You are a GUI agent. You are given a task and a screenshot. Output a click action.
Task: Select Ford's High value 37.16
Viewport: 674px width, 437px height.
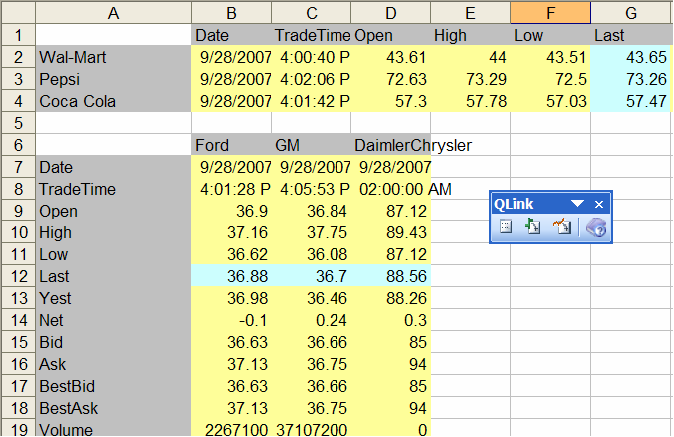coord(231,232)
